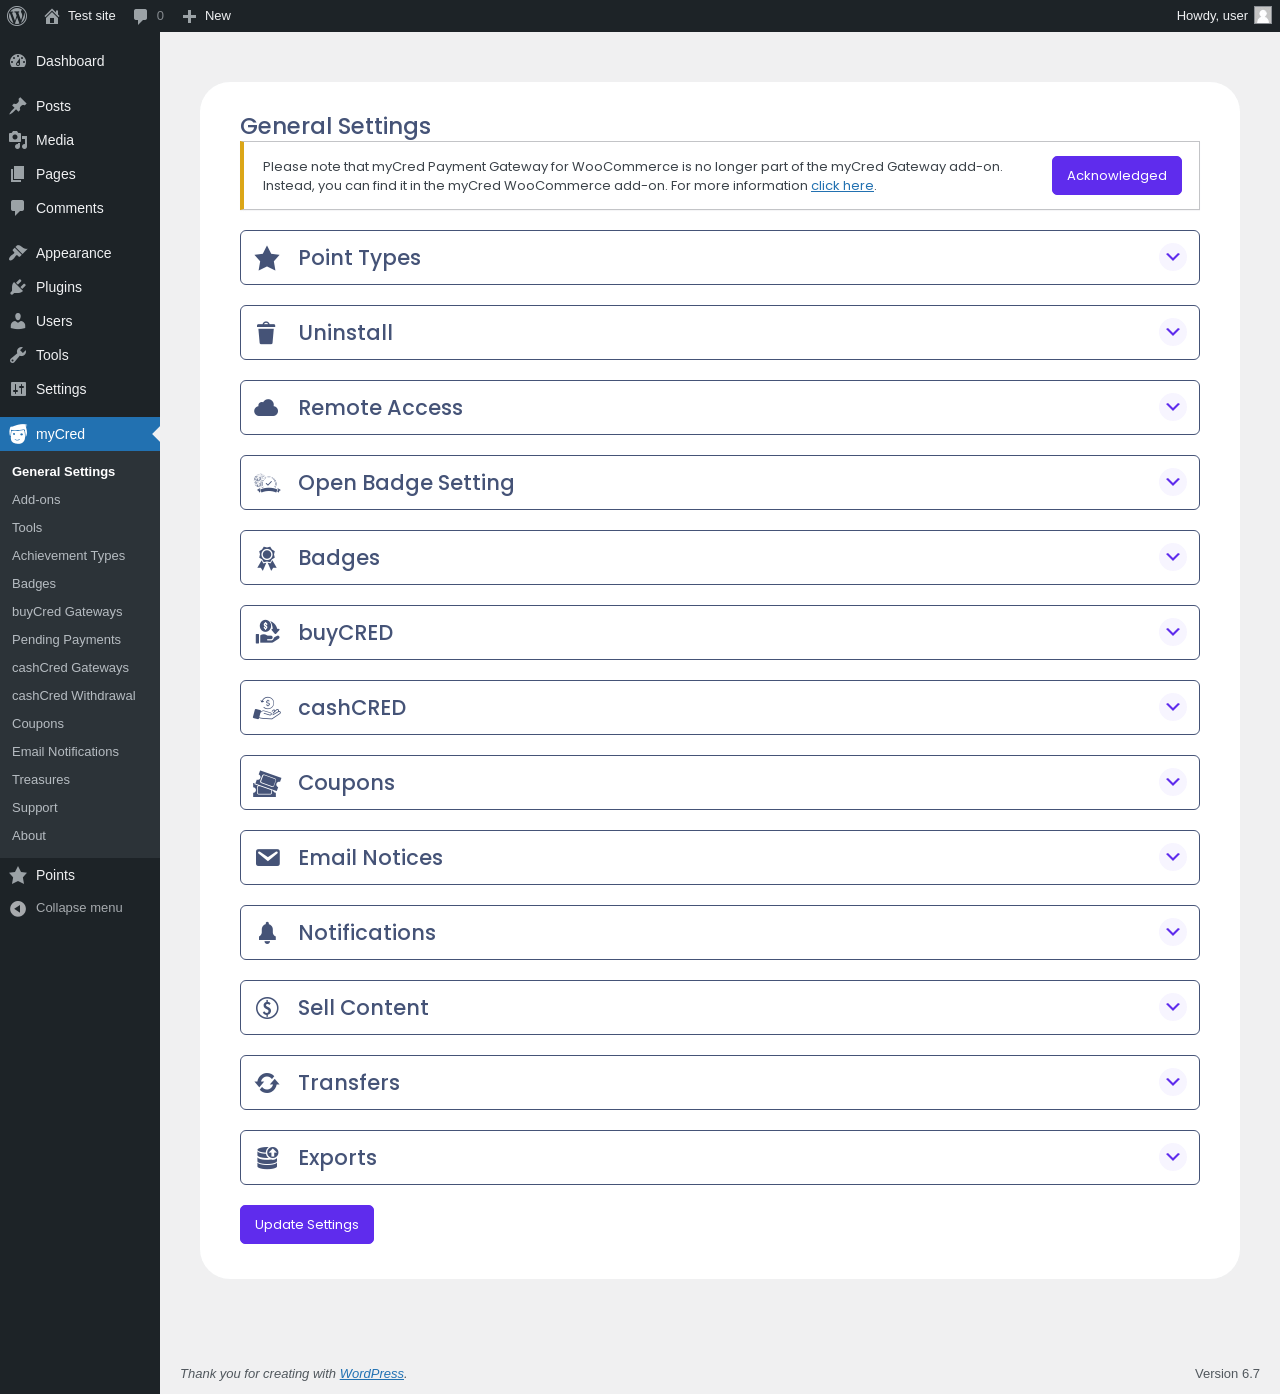The width and height of the screenshot is (1280, 1394).
Task: Click the Remote Access cloud icon
Action: click(266, 408)
